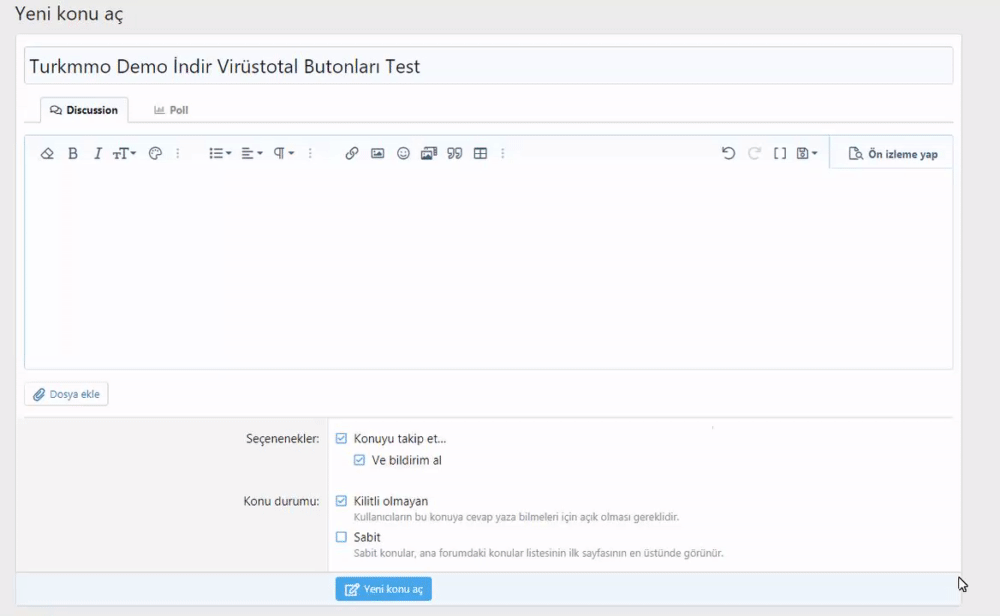Click the Konu durumu: label
The width and height of the screenshot is (1000, 616).
click(x=281, y=501)
